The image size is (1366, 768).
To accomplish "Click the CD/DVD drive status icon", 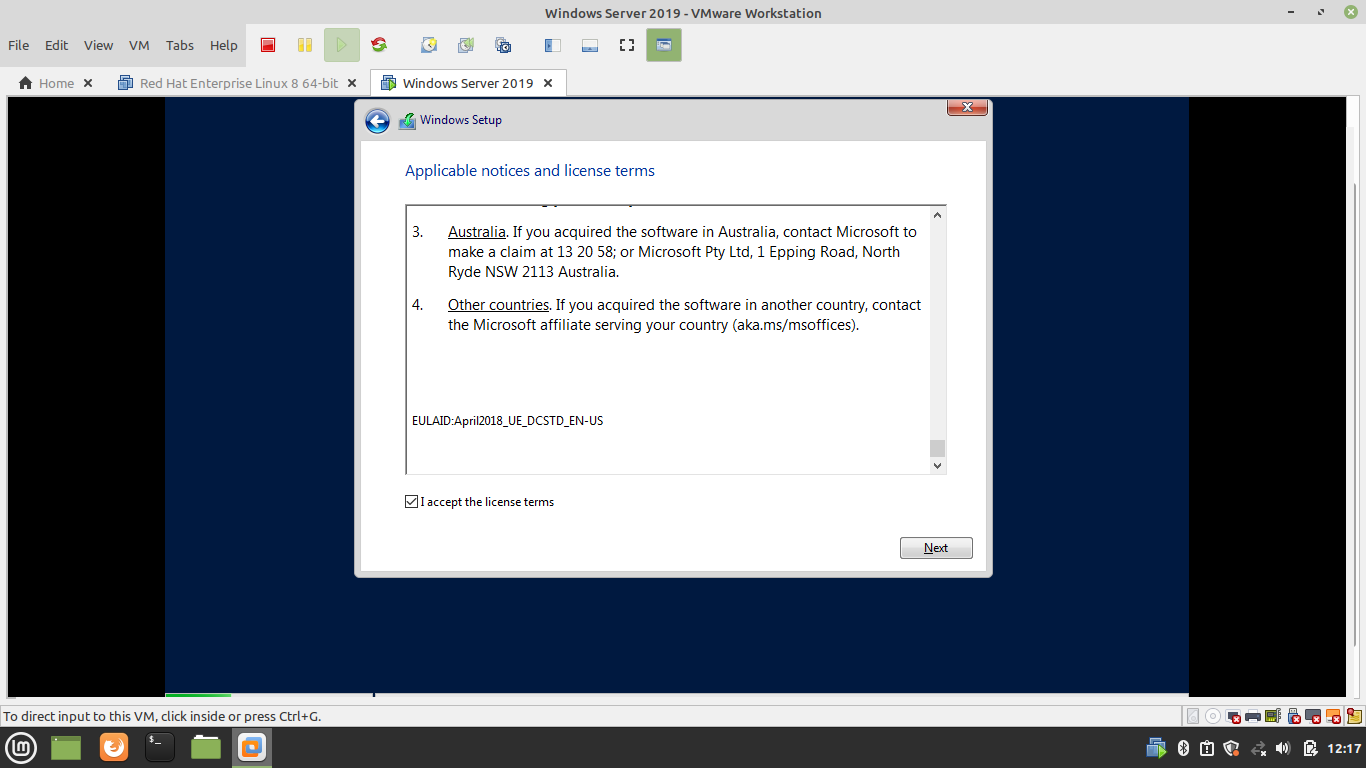I will [x=1213, y=716].
